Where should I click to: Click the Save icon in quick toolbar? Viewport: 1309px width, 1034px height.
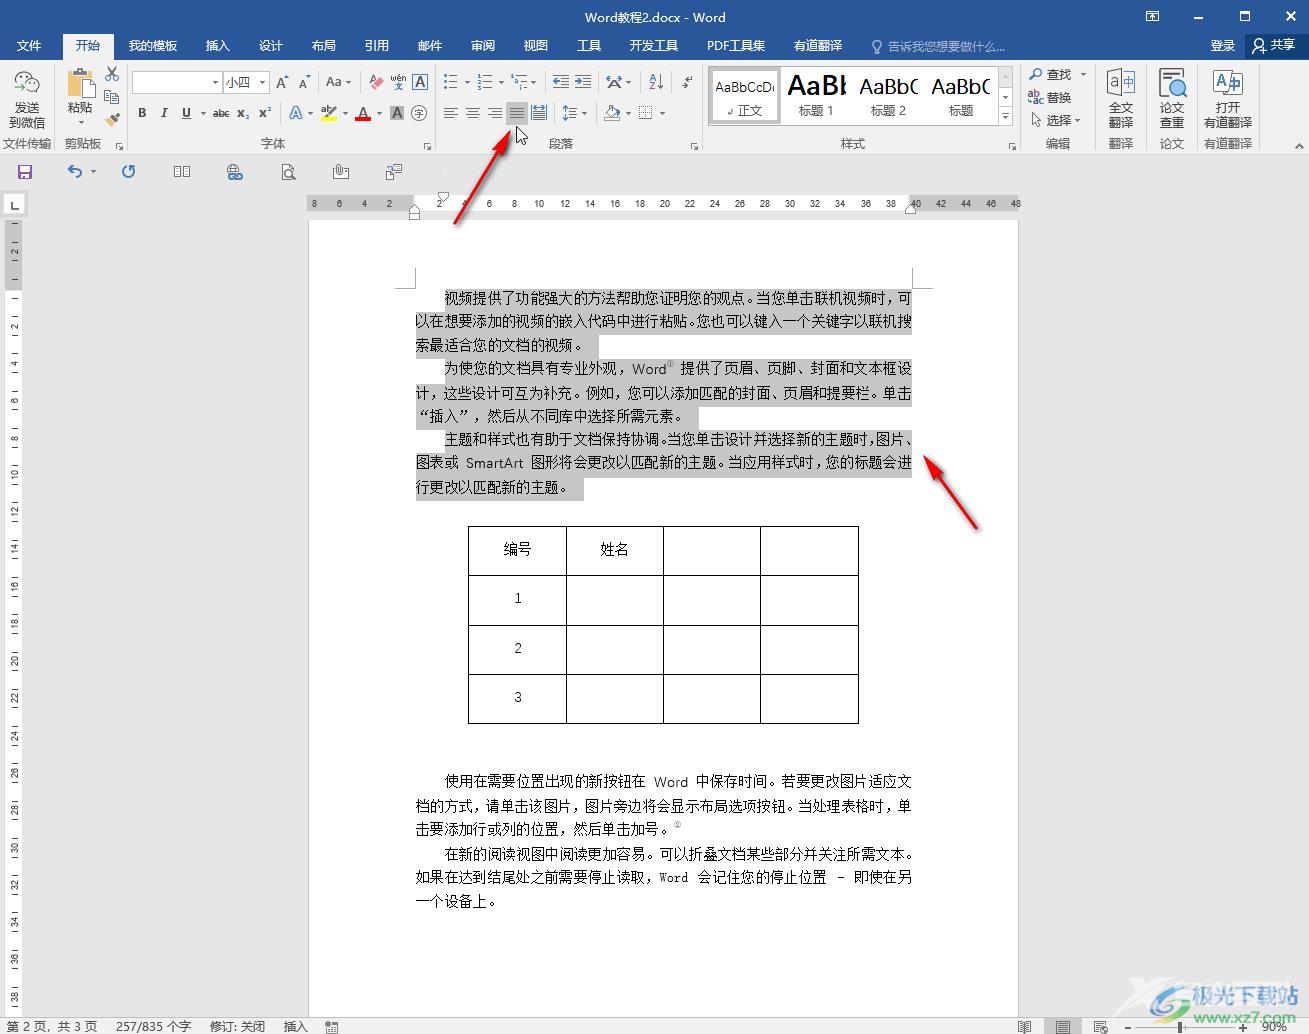[25, 172]
